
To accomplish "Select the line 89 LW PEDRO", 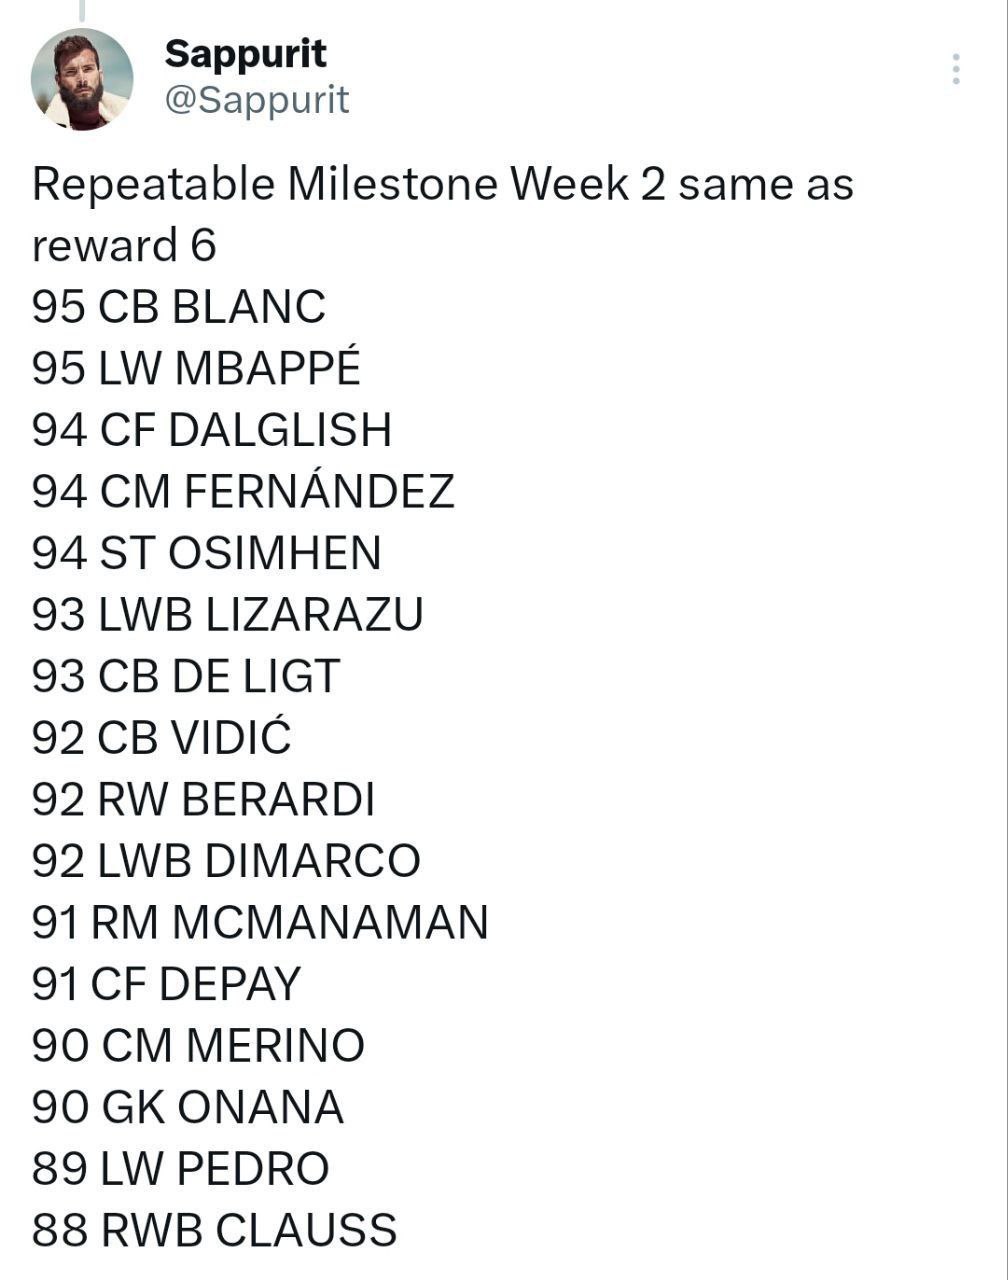I will tap(180, 1170).
